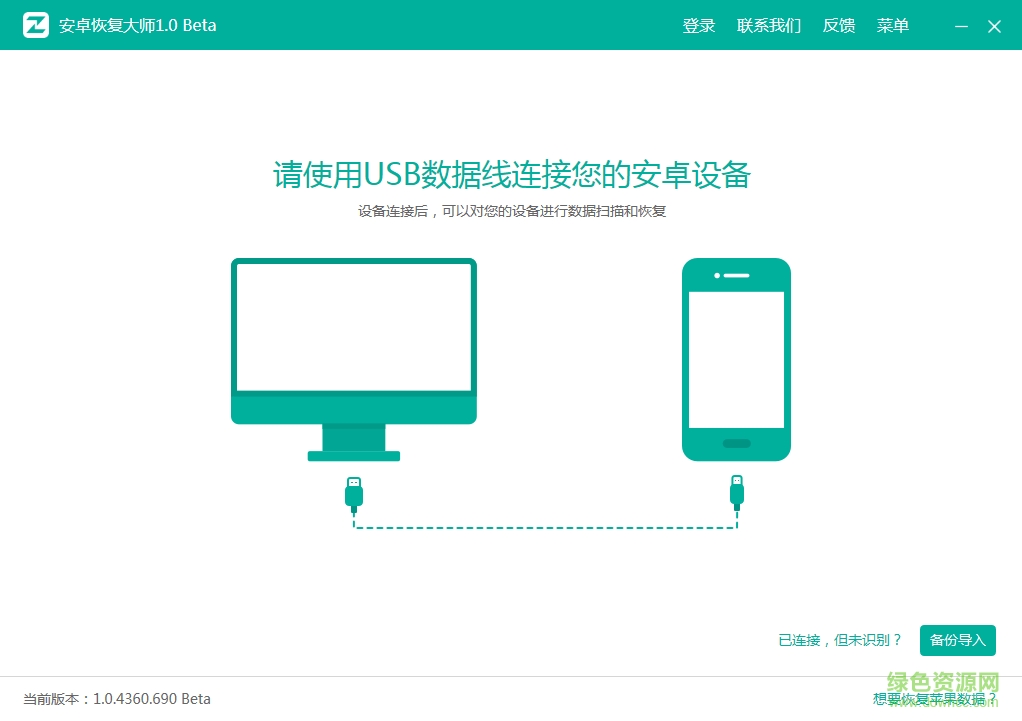Open the 反馈 feedback item
Screen dimensions: 1022x721
(839, 25)
